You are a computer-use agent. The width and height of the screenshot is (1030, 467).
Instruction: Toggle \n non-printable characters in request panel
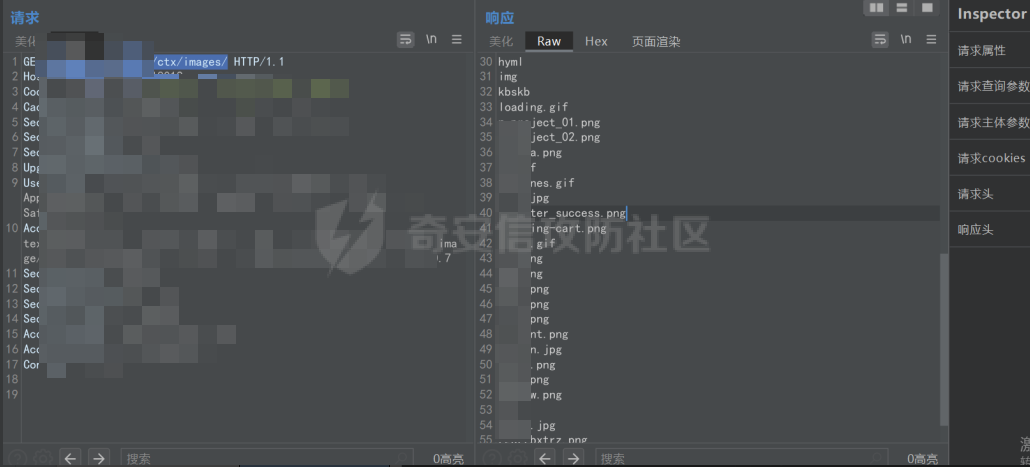point(431,39)
